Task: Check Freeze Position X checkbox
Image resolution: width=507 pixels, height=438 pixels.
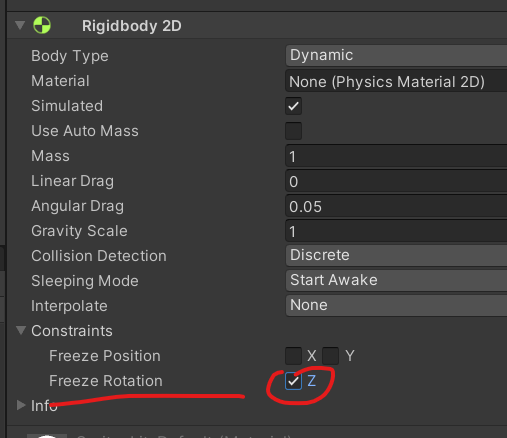Action: (293, 356)
